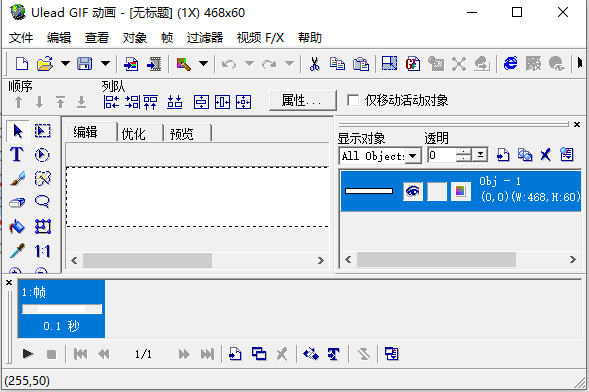Click the Add image toolbar icon
This screenshot has height=392, width=589.
pyautogui.click(x=131, y=64)
